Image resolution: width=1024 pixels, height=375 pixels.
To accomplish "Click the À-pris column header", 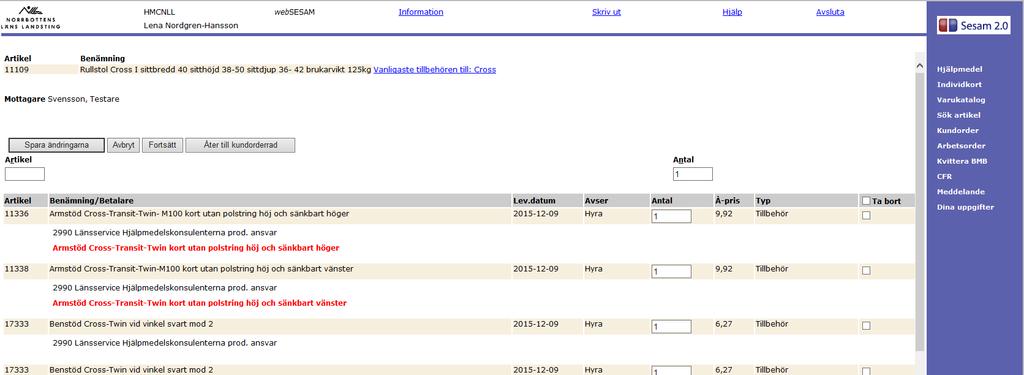I will pos(728,201).
